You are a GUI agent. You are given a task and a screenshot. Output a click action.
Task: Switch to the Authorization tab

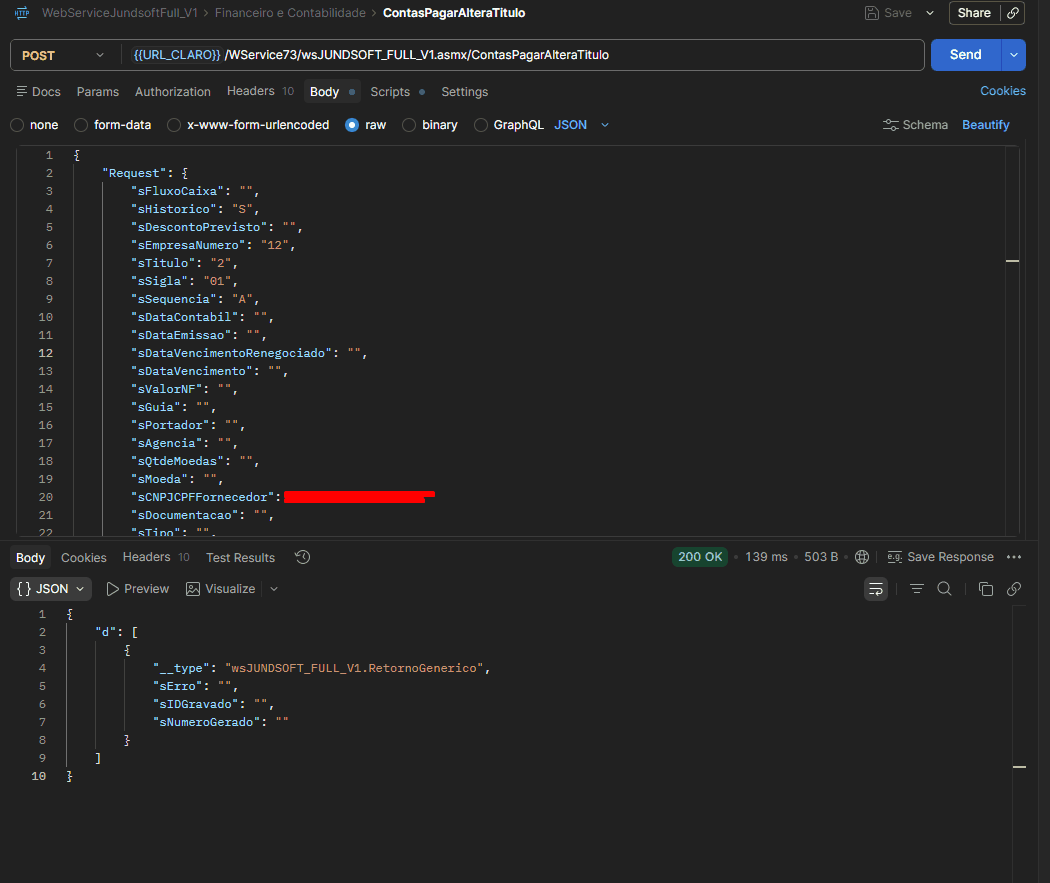tap(173, 92)
